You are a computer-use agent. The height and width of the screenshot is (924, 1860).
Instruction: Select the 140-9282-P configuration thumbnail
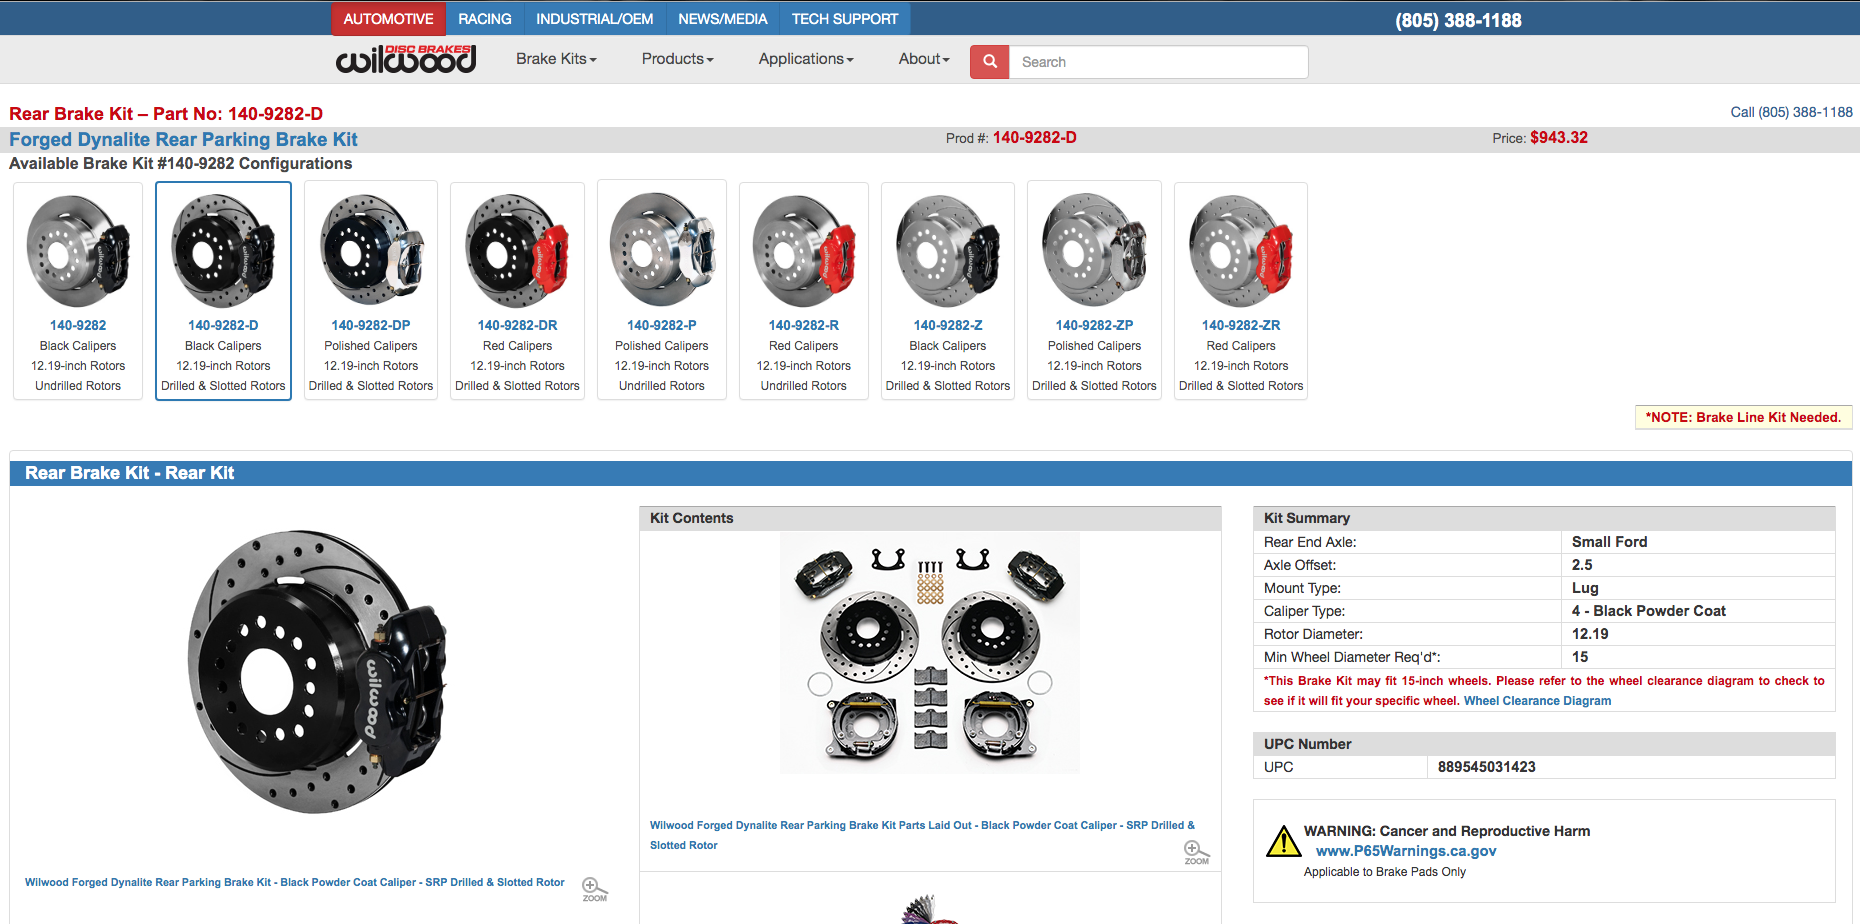[662, 250]
